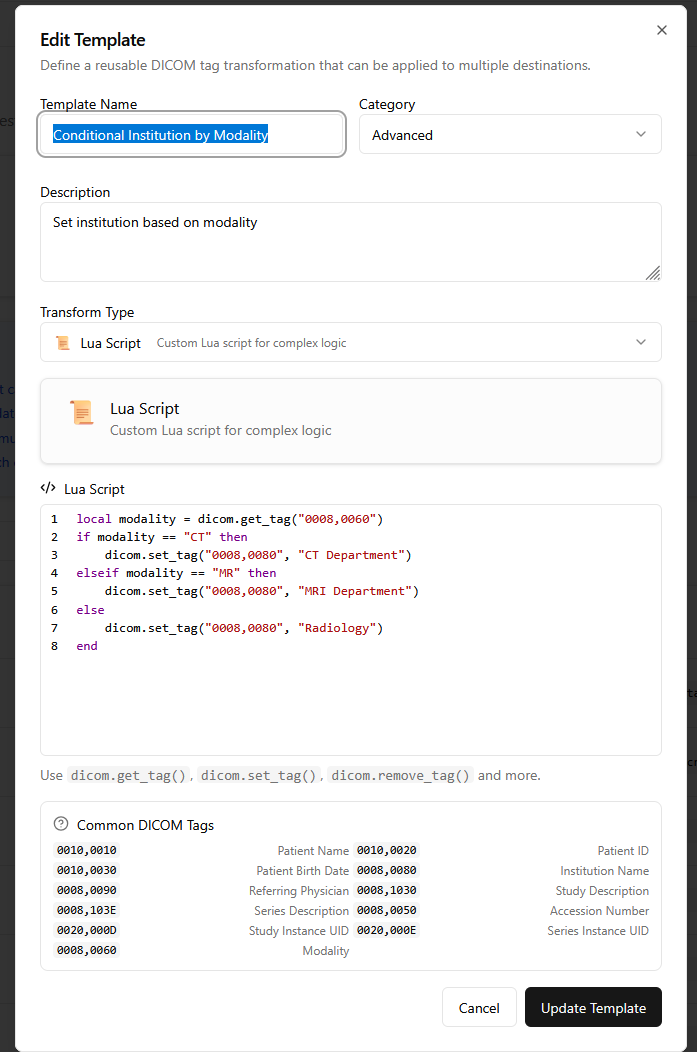Screen dimensions: 697x1052
Task: Click the code brackets icon beside Lua Script
Action: 48,489
